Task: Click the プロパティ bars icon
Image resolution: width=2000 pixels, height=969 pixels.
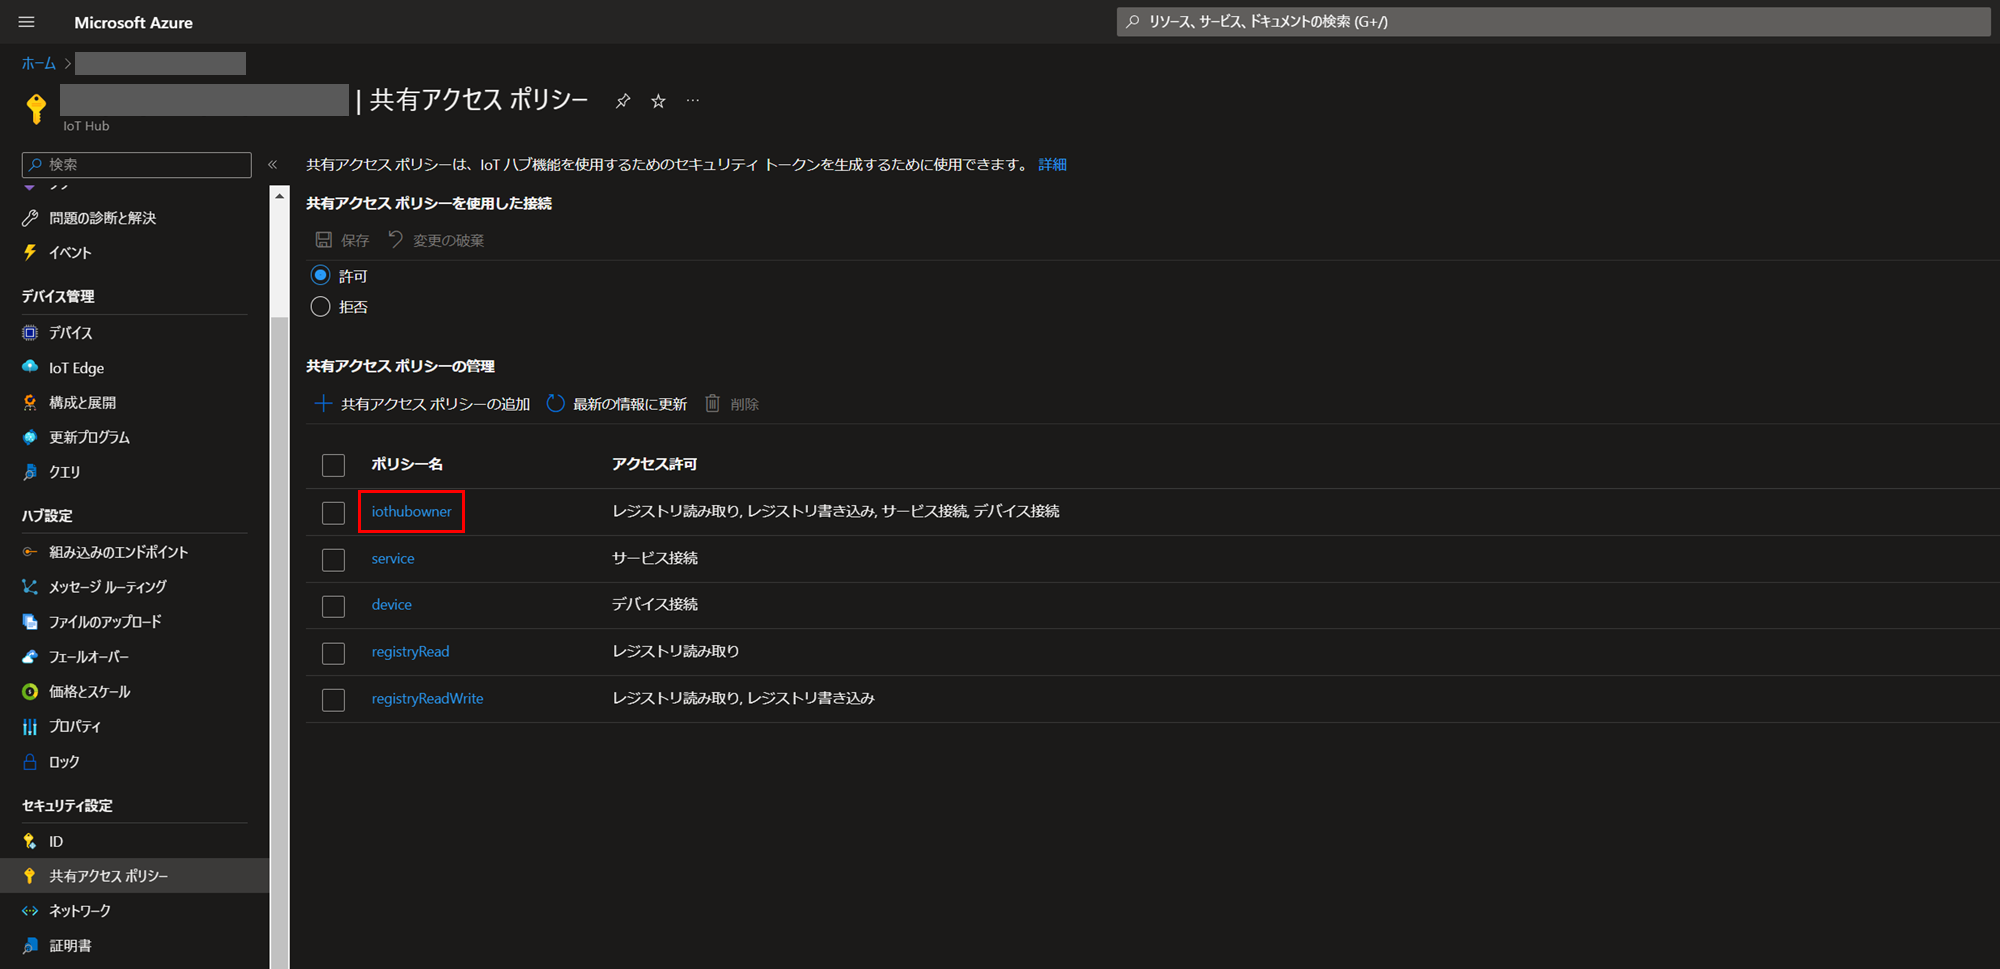Action: 30,727
